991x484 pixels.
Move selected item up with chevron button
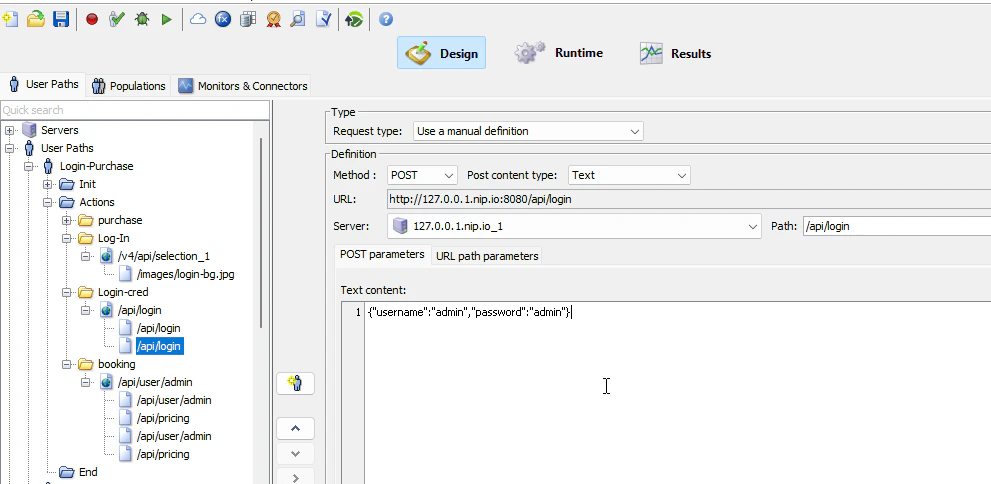[295, 428]
